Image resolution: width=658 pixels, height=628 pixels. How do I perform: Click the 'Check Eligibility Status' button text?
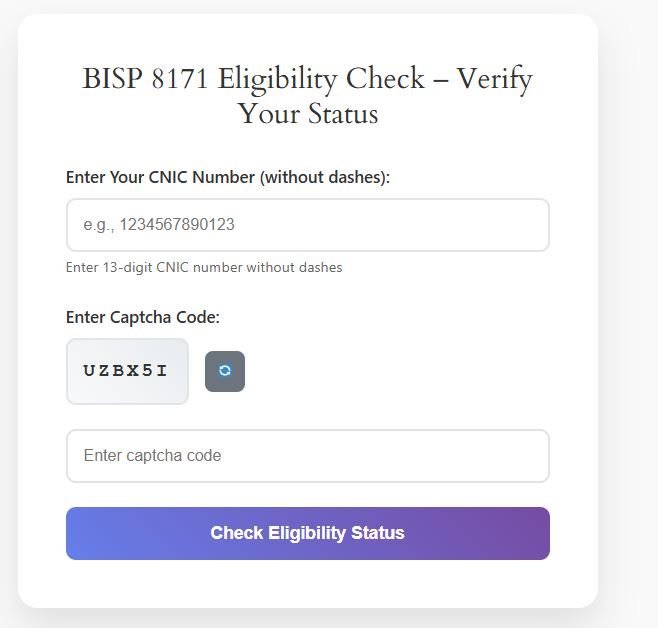point(307,533)
